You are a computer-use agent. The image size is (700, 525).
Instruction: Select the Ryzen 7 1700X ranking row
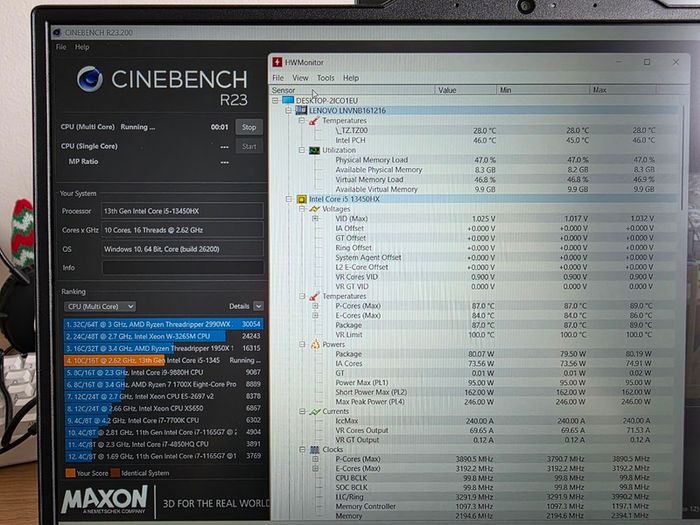tap(163, 384)
